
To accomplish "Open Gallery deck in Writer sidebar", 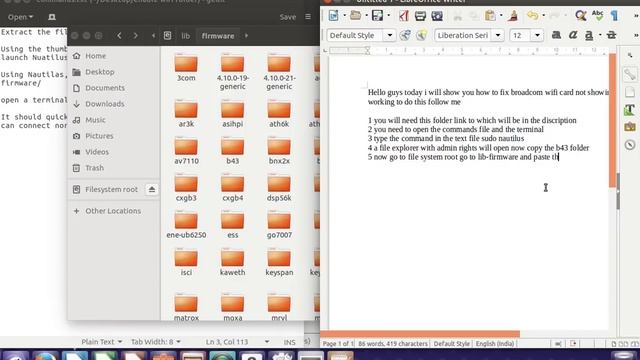I will point(630,127).
